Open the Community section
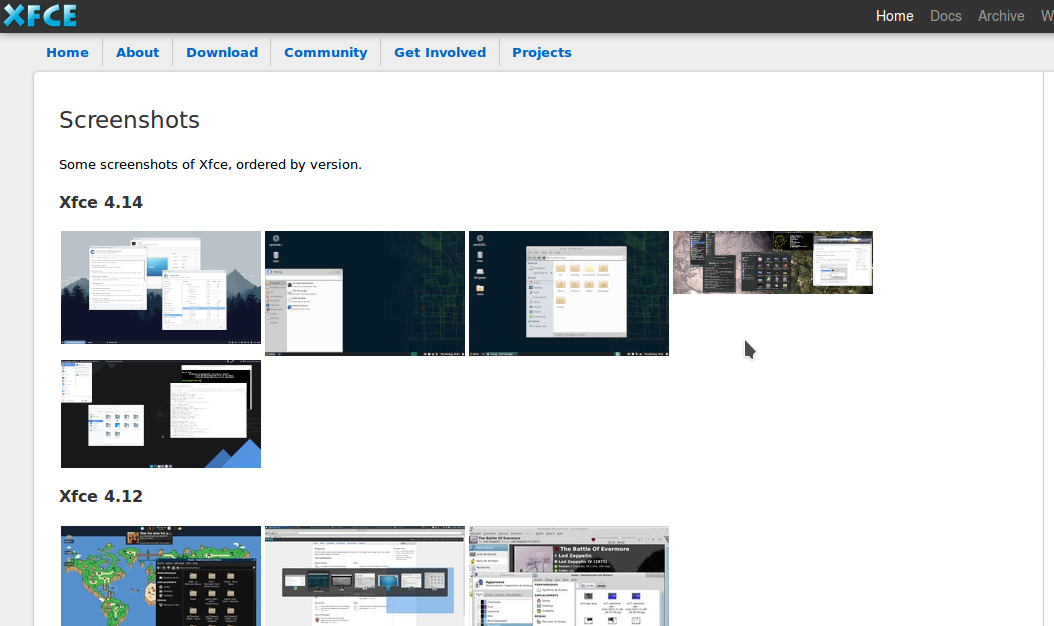 tap(325, 52)
